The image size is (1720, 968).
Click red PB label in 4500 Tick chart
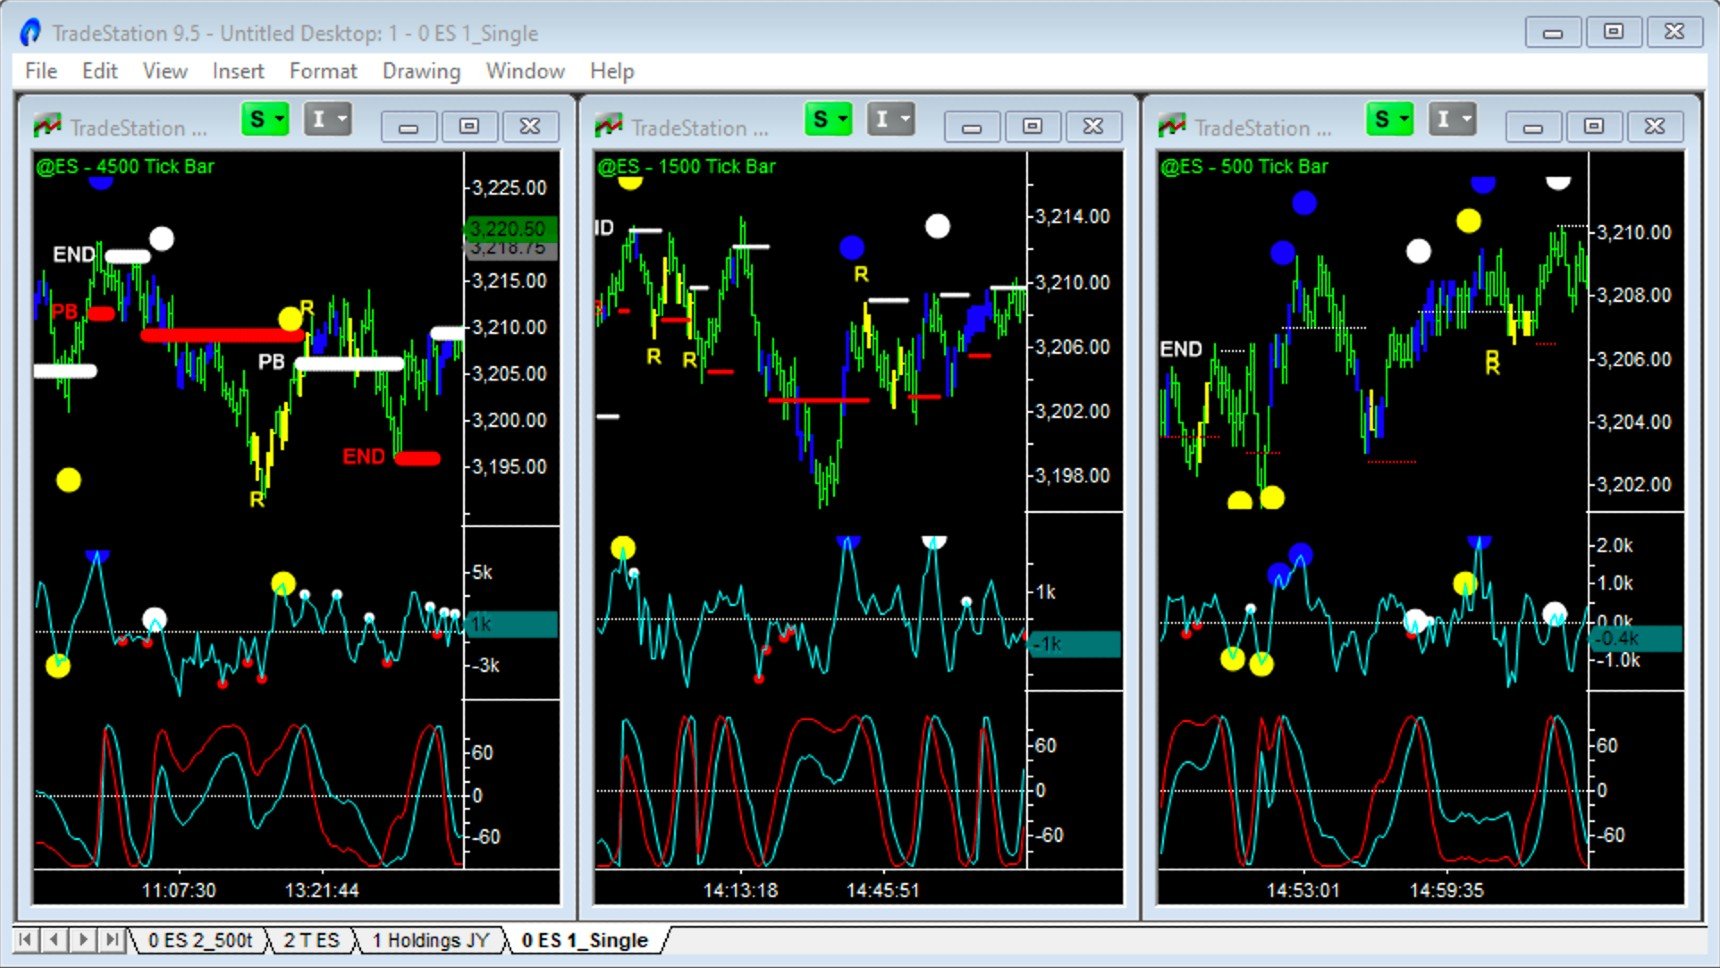tap(65, 311)
